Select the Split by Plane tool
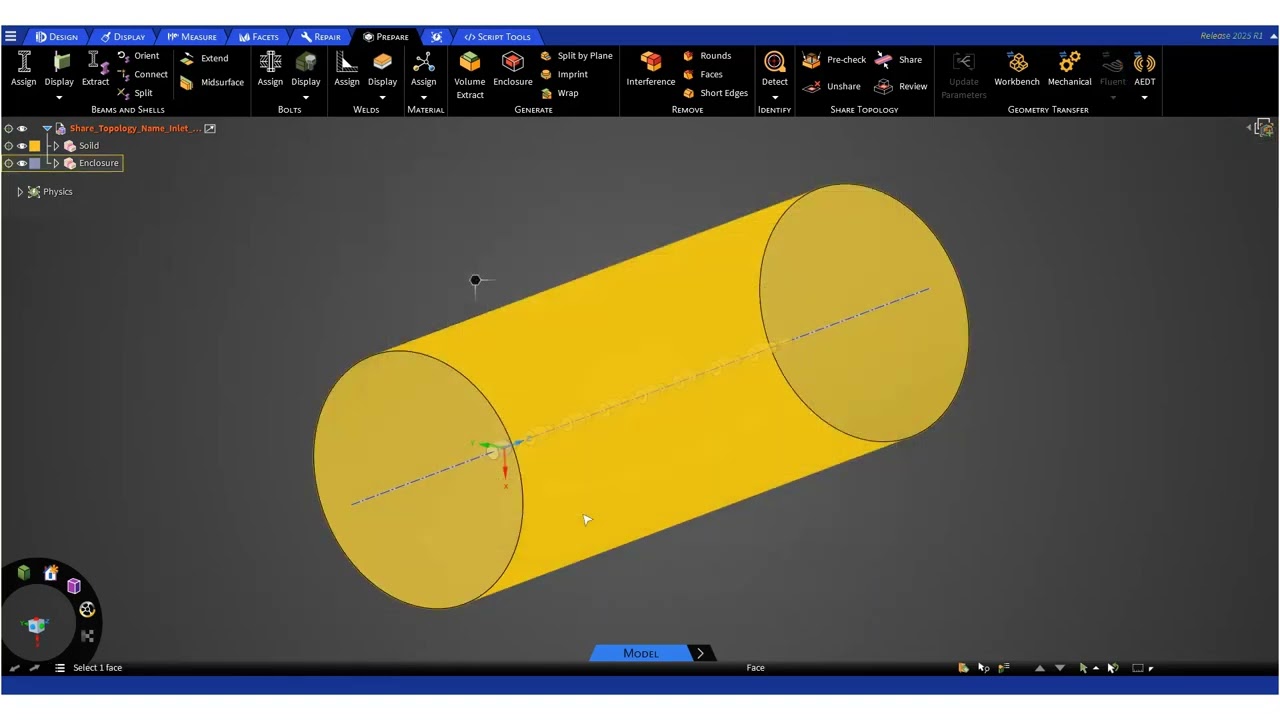The width and height of the screenshot is (1280, 720). click(576, 56)
